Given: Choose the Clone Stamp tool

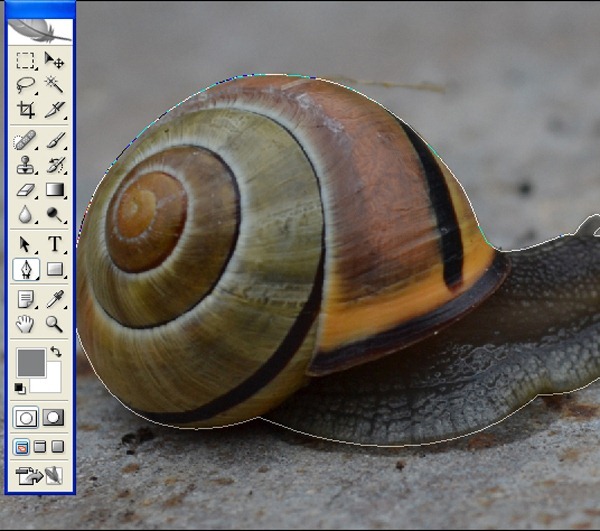Looking at the screenshot, I should tap(26, 164).
